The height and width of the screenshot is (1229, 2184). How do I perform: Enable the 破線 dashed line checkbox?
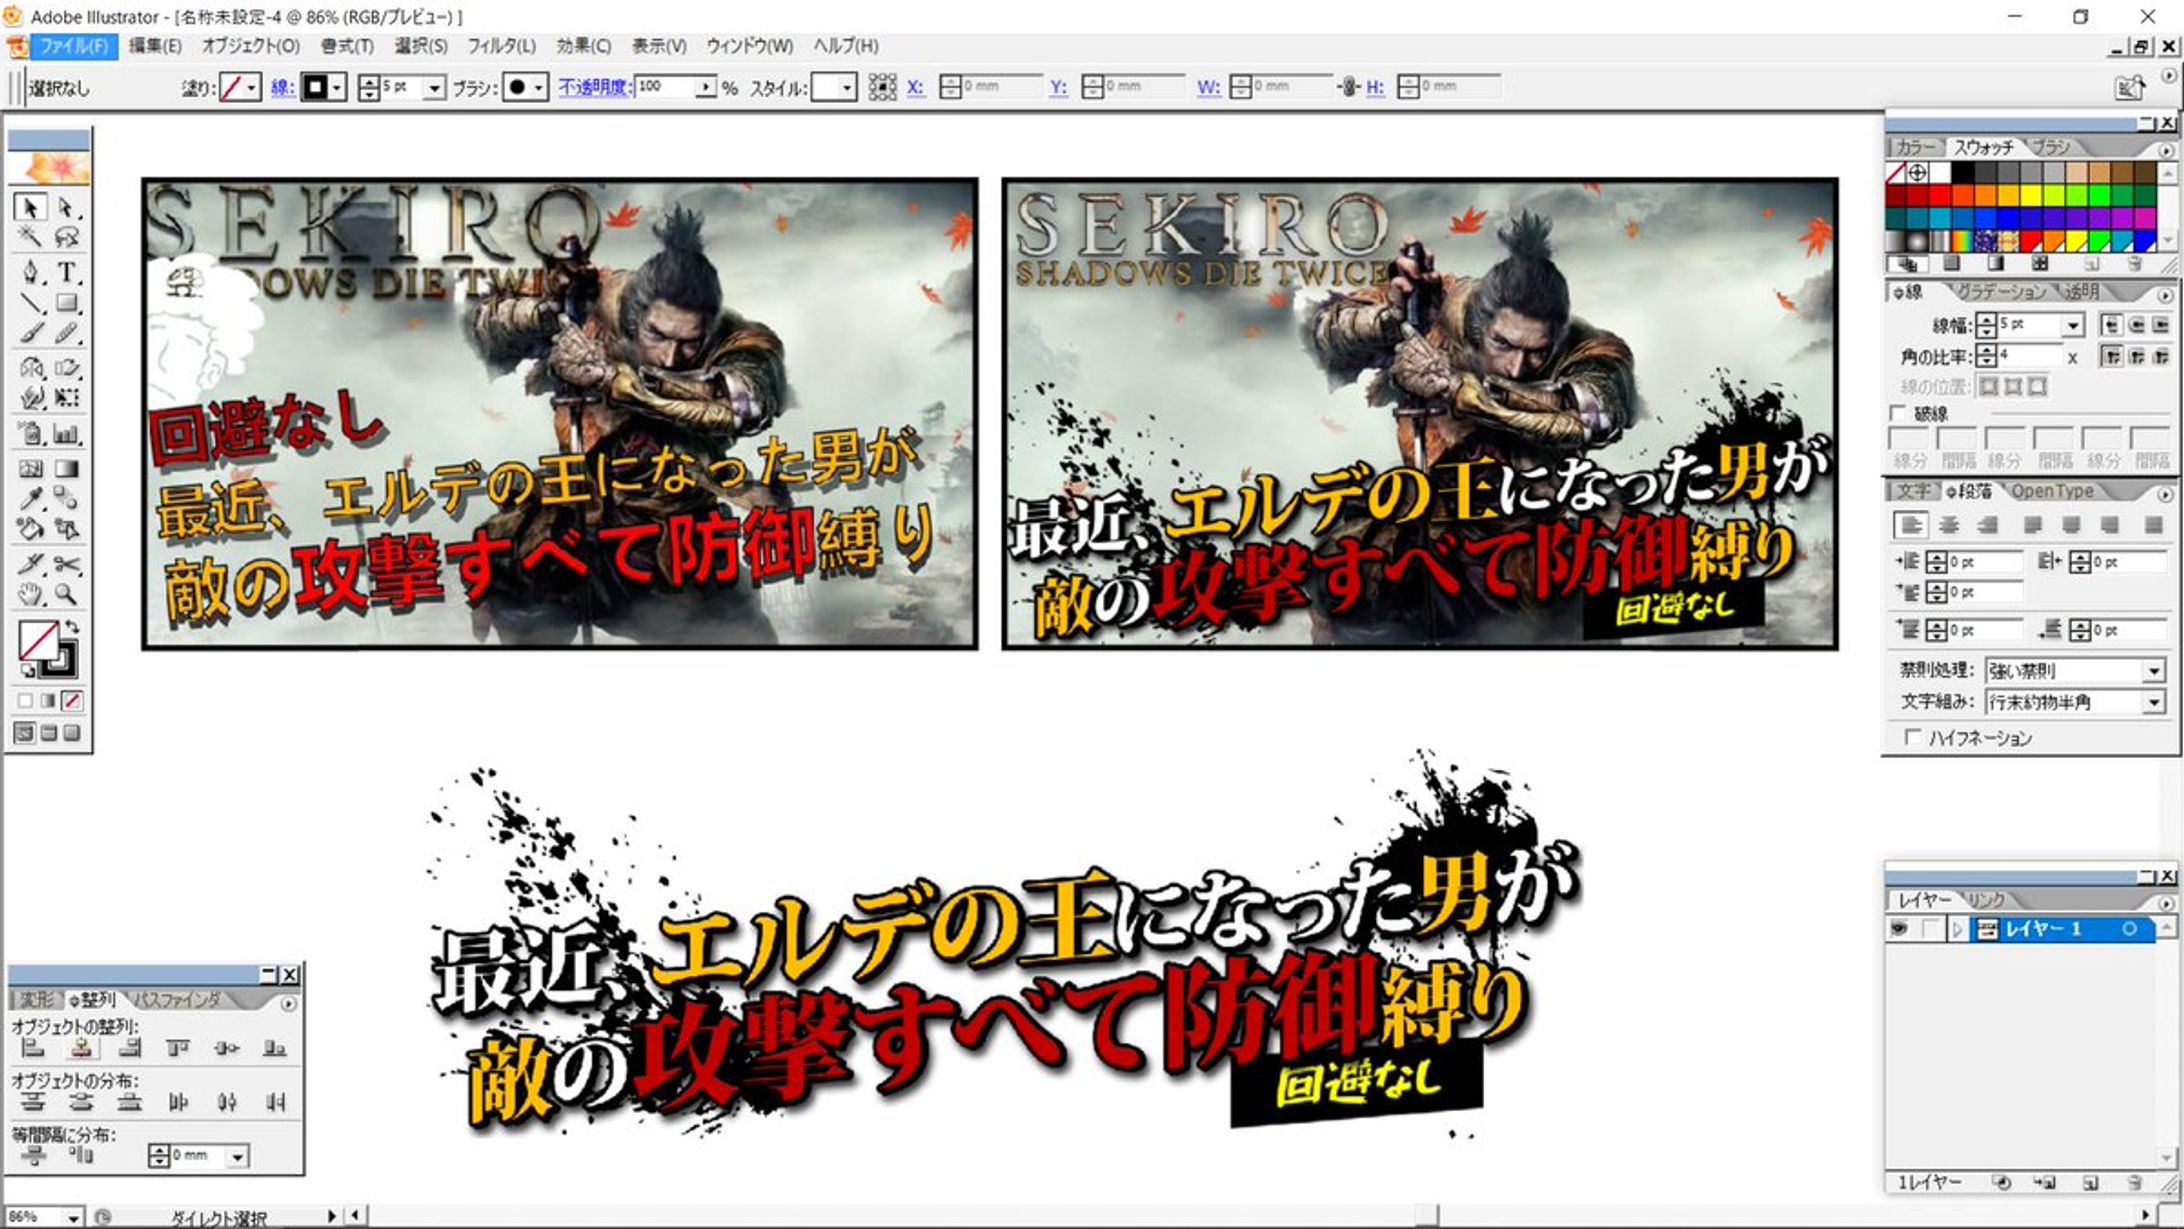(1897, 413)
